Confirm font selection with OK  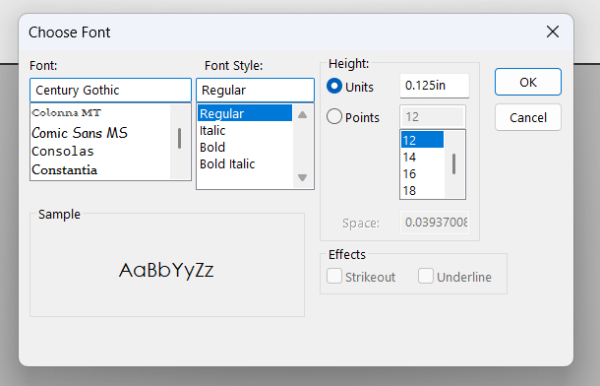[528, 82]
